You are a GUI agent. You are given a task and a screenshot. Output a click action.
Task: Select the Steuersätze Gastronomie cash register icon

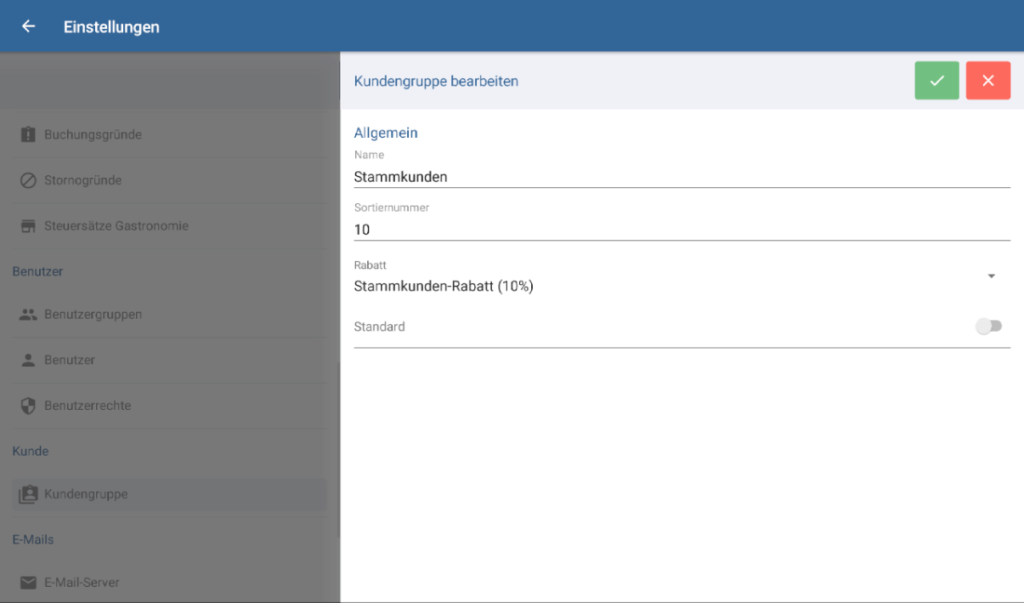[28, 225]
